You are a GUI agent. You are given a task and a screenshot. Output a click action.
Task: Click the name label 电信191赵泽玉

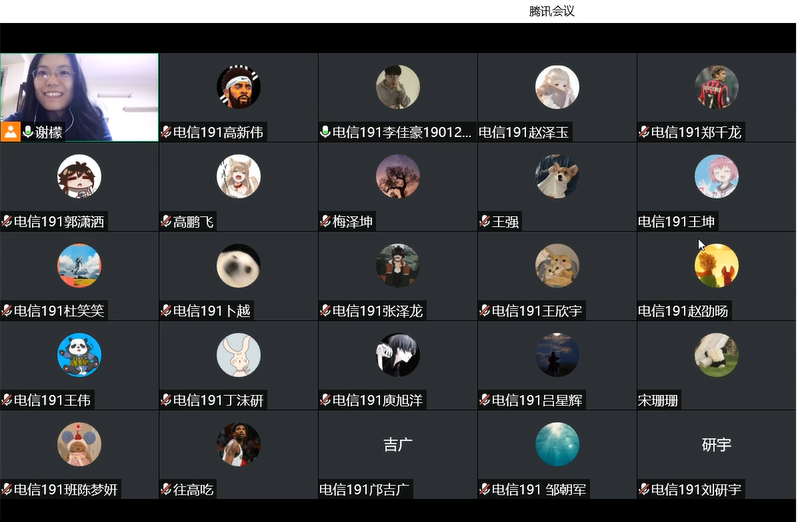[524, 133]
